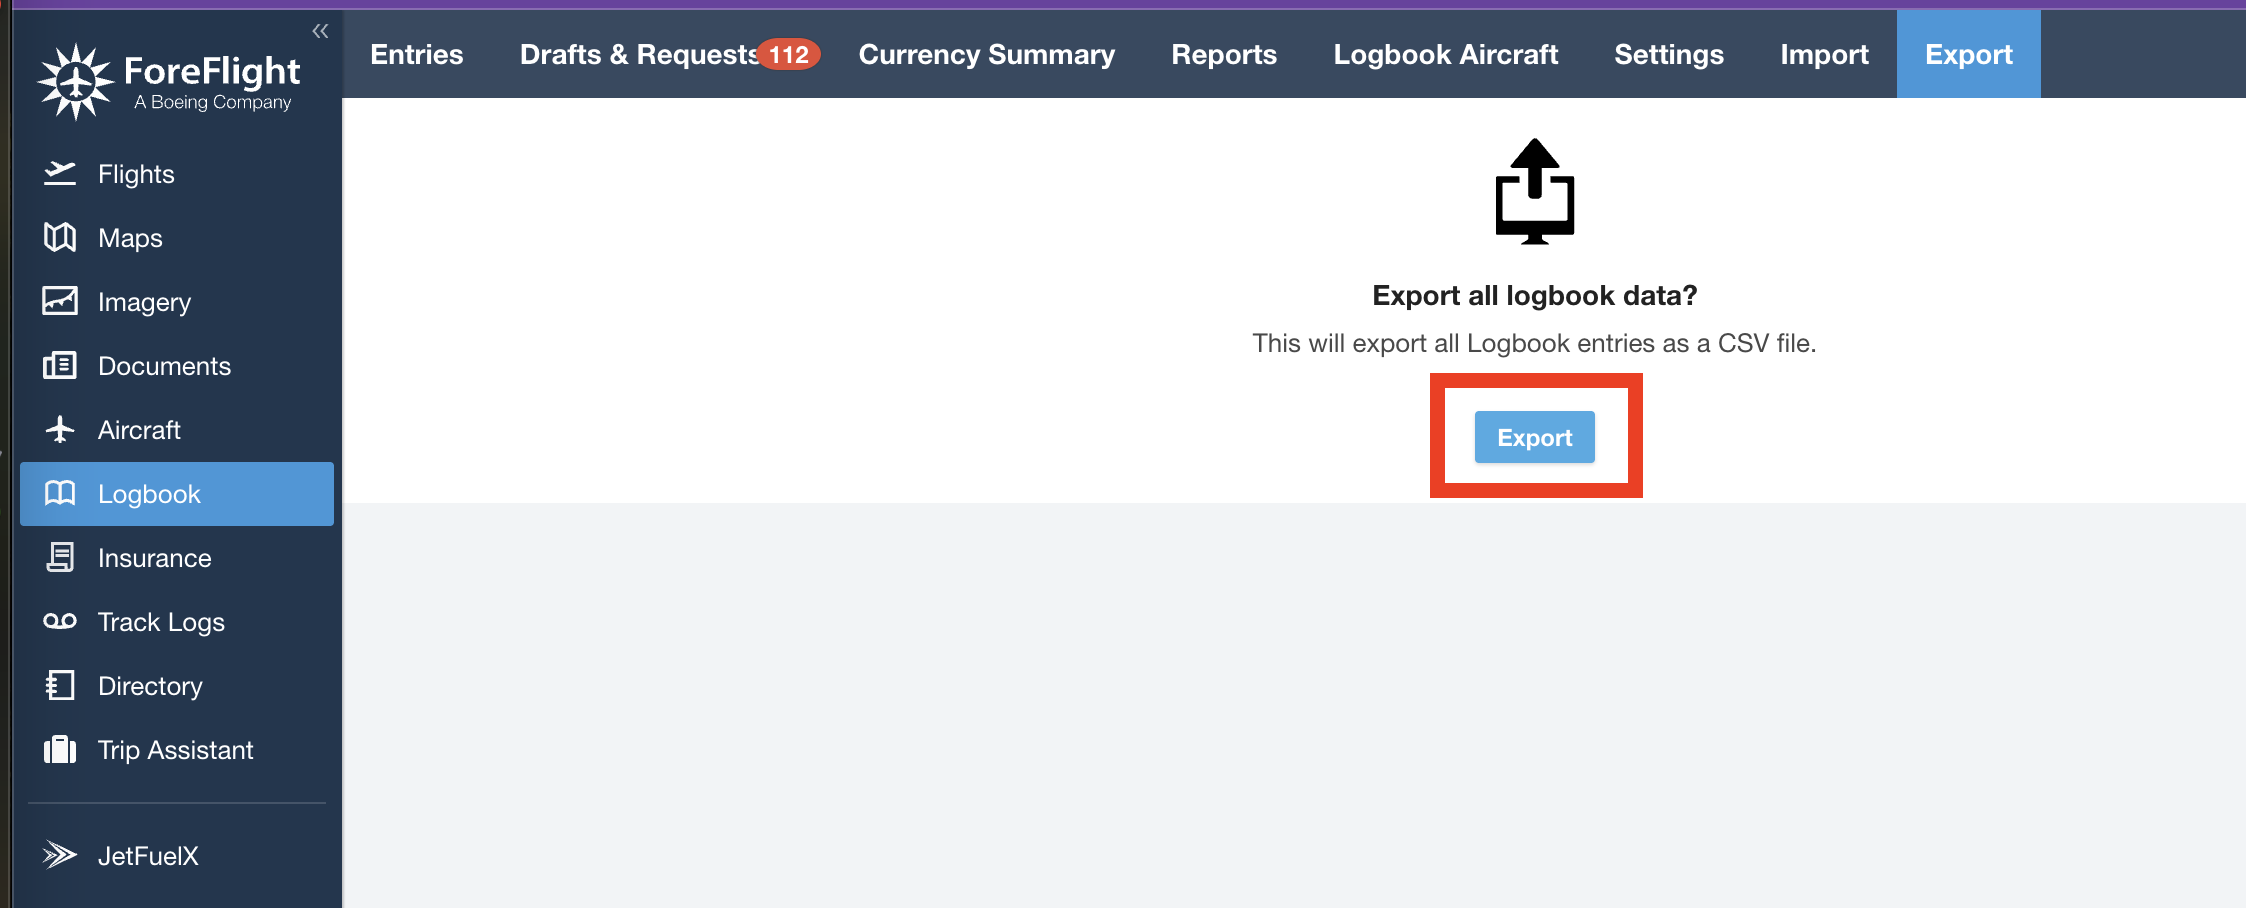Open Trip Assistant
The height and width of the screenshot is (908, 2246).
[x=174, y=749]
